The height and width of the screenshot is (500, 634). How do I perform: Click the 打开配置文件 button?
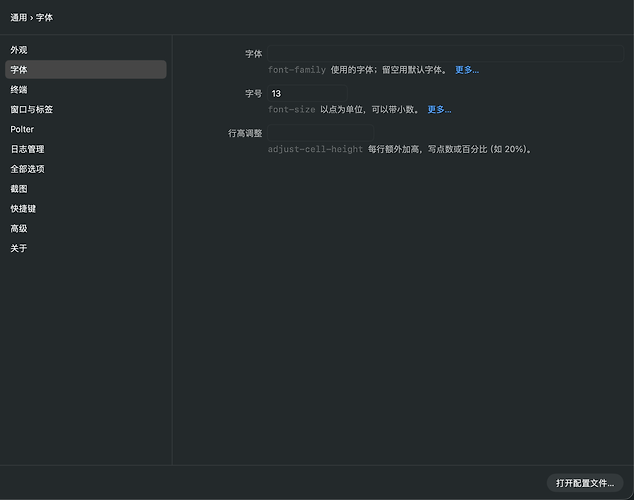585,483
